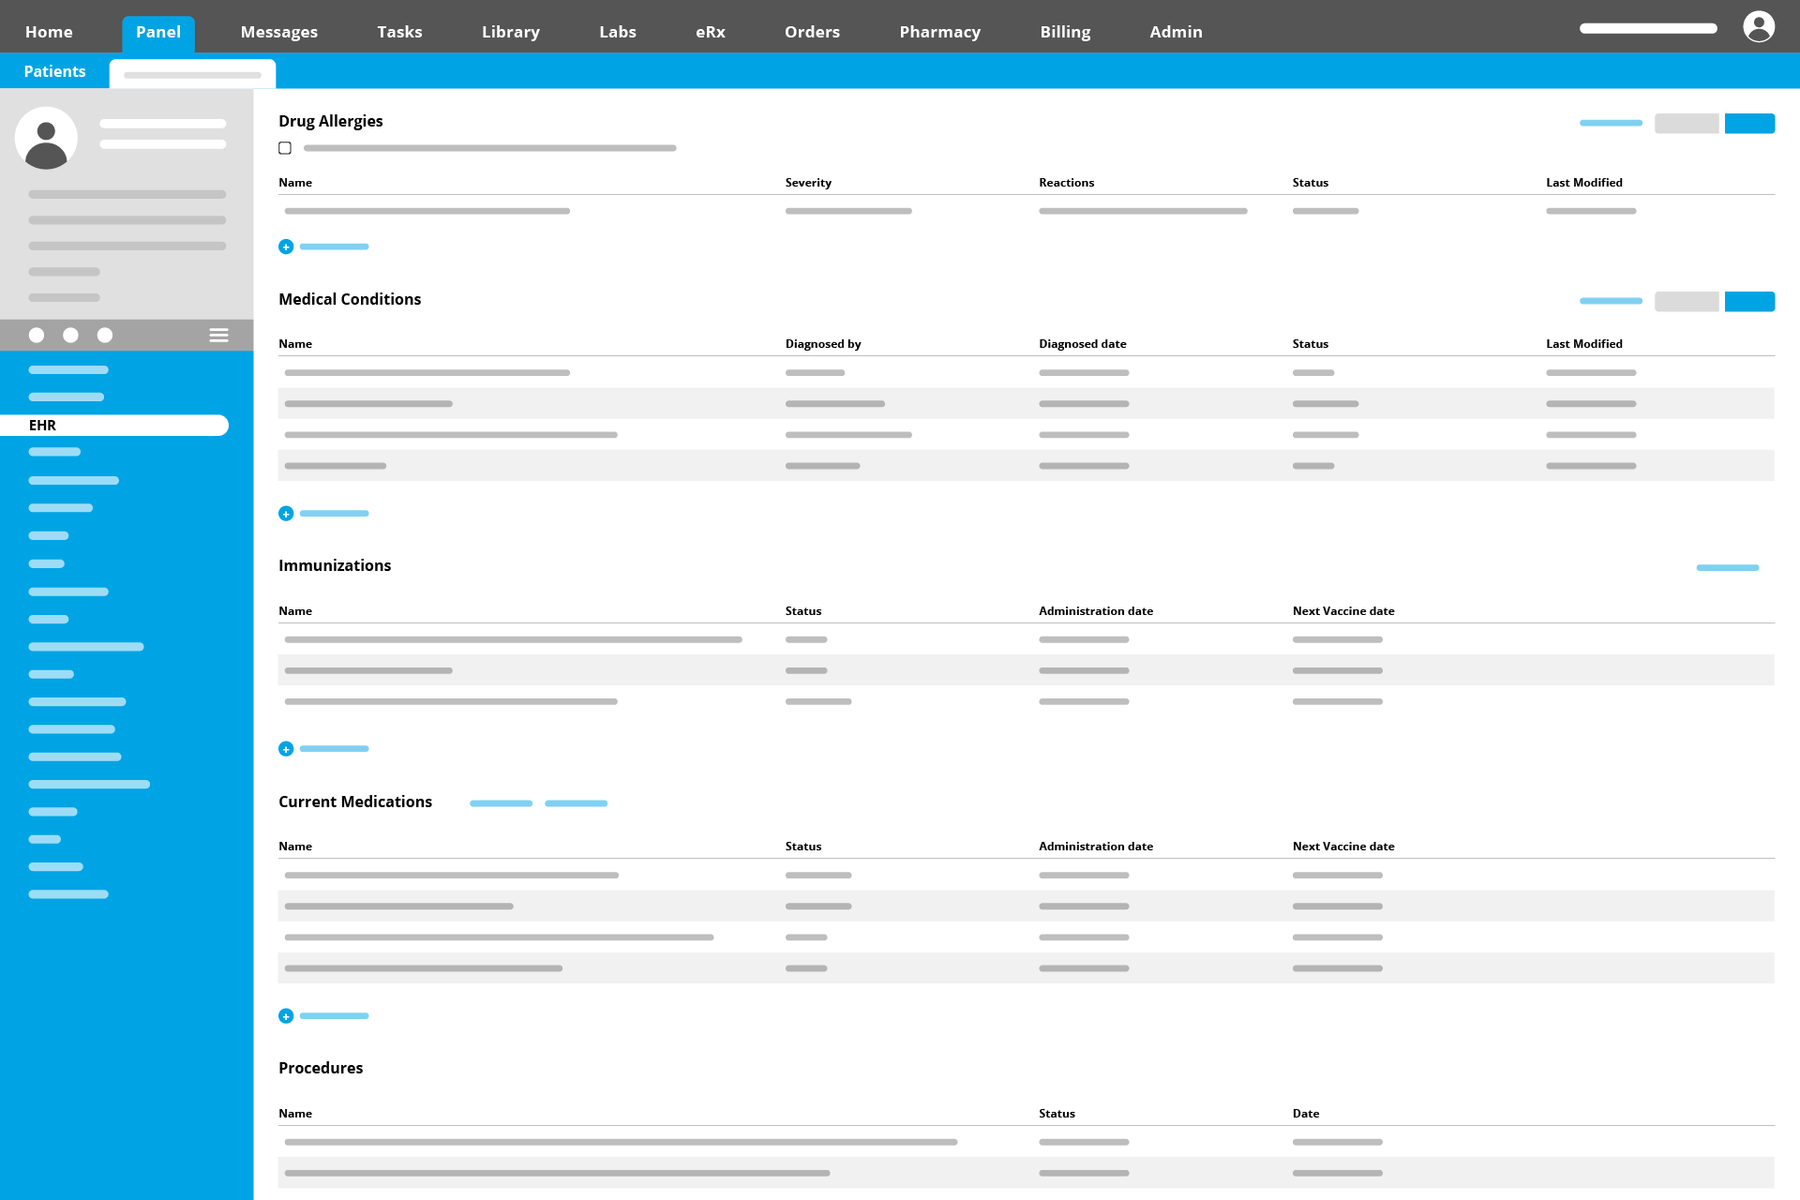This screenshot has width=1800, height=1200.
Task: Open the hamburger menu in sidebar
Action: 218,335
